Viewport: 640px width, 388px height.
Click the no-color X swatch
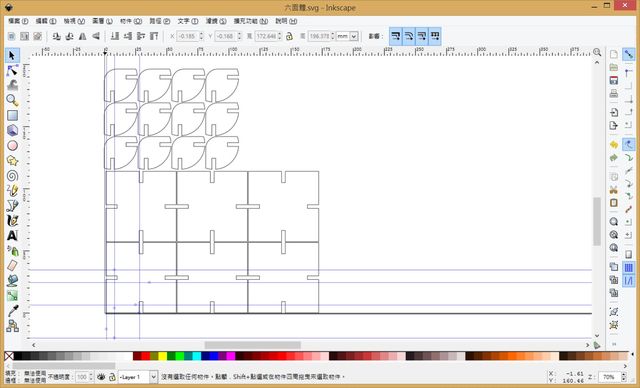point(9,357)
